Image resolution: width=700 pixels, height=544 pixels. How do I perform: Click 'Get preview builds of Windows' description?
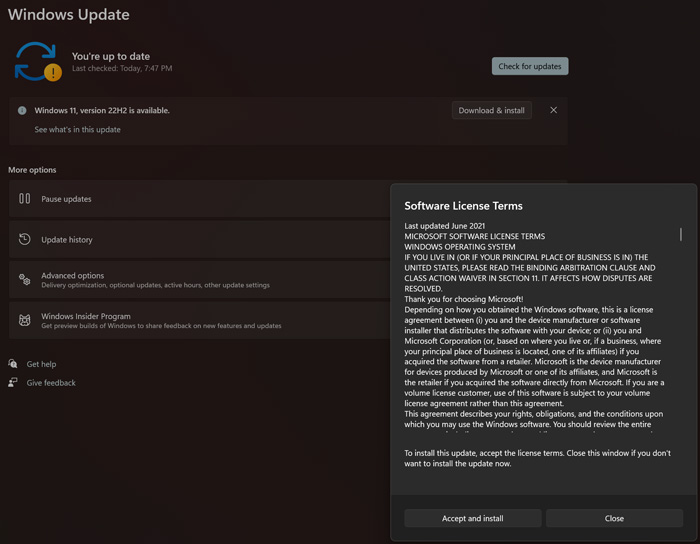161,326
